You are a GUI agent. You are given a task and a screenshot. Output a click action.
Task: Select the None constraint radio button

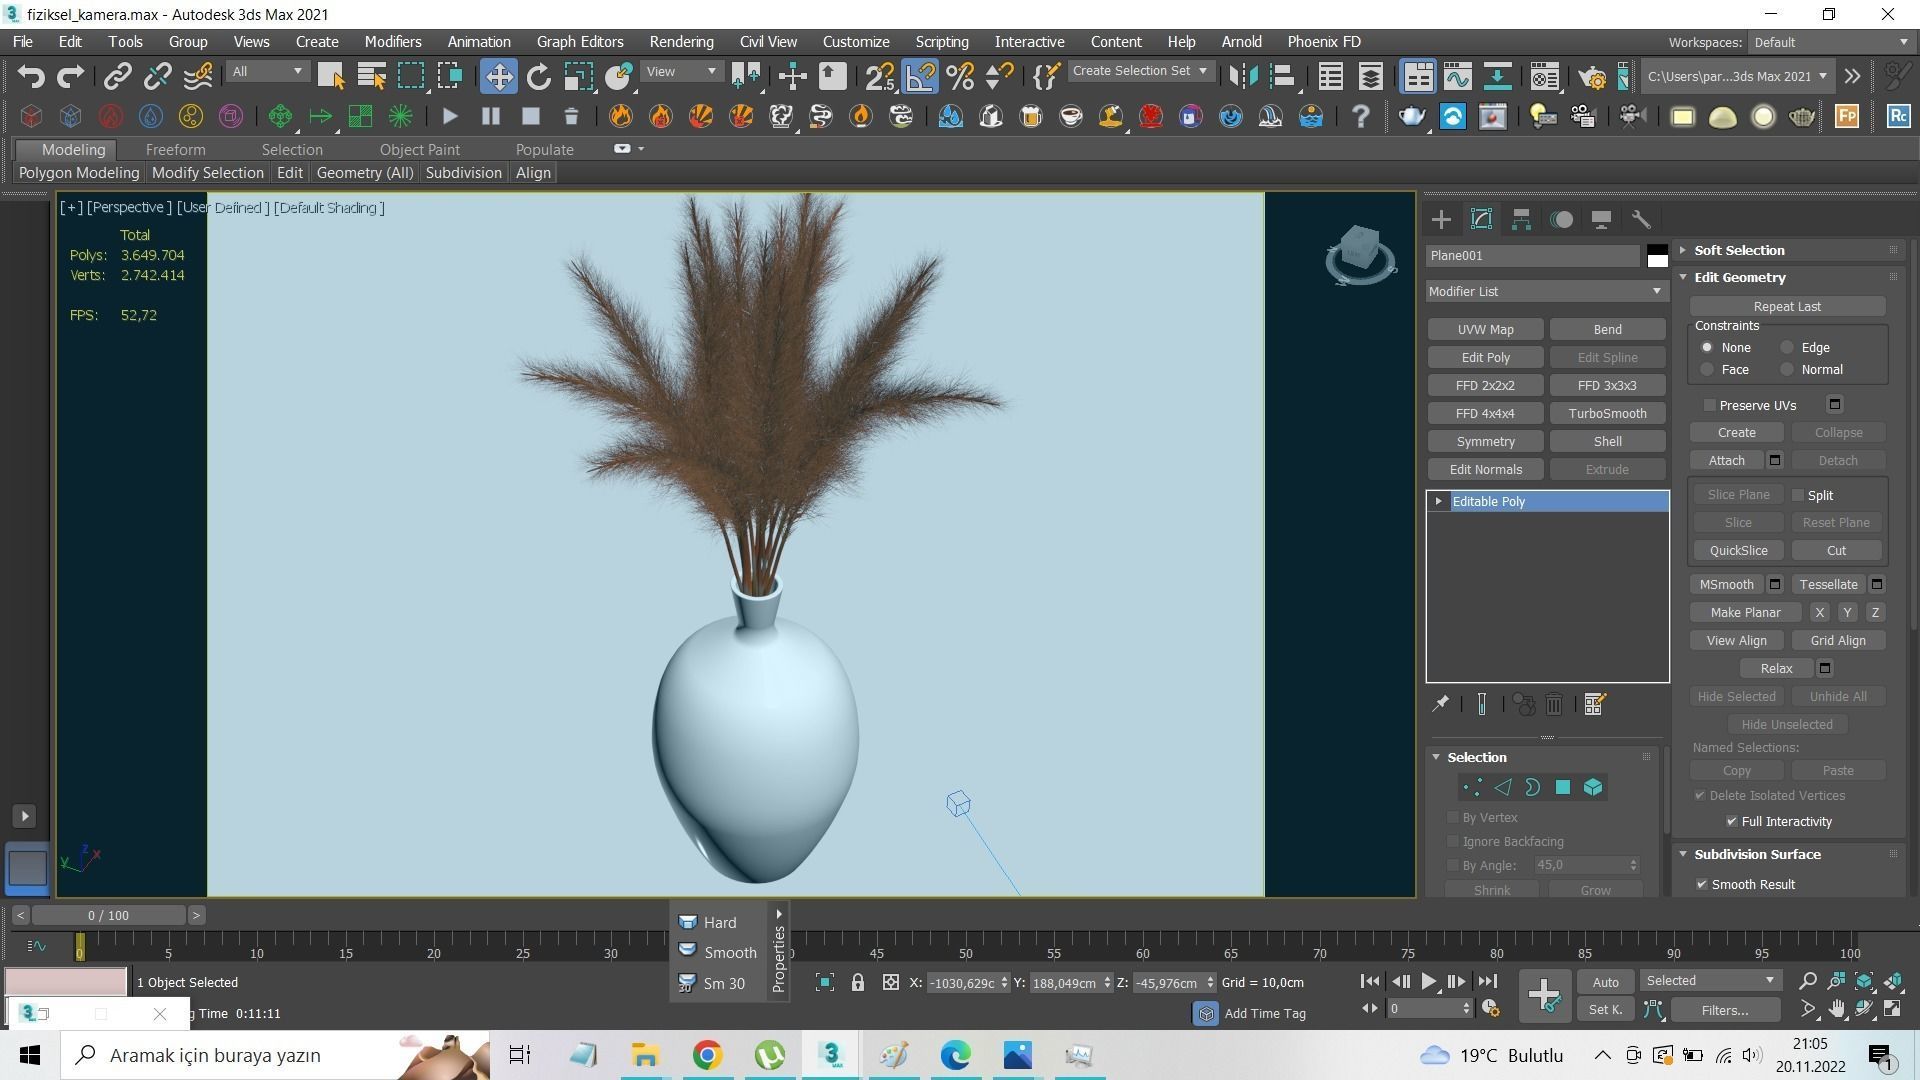tap(1707, 347)
